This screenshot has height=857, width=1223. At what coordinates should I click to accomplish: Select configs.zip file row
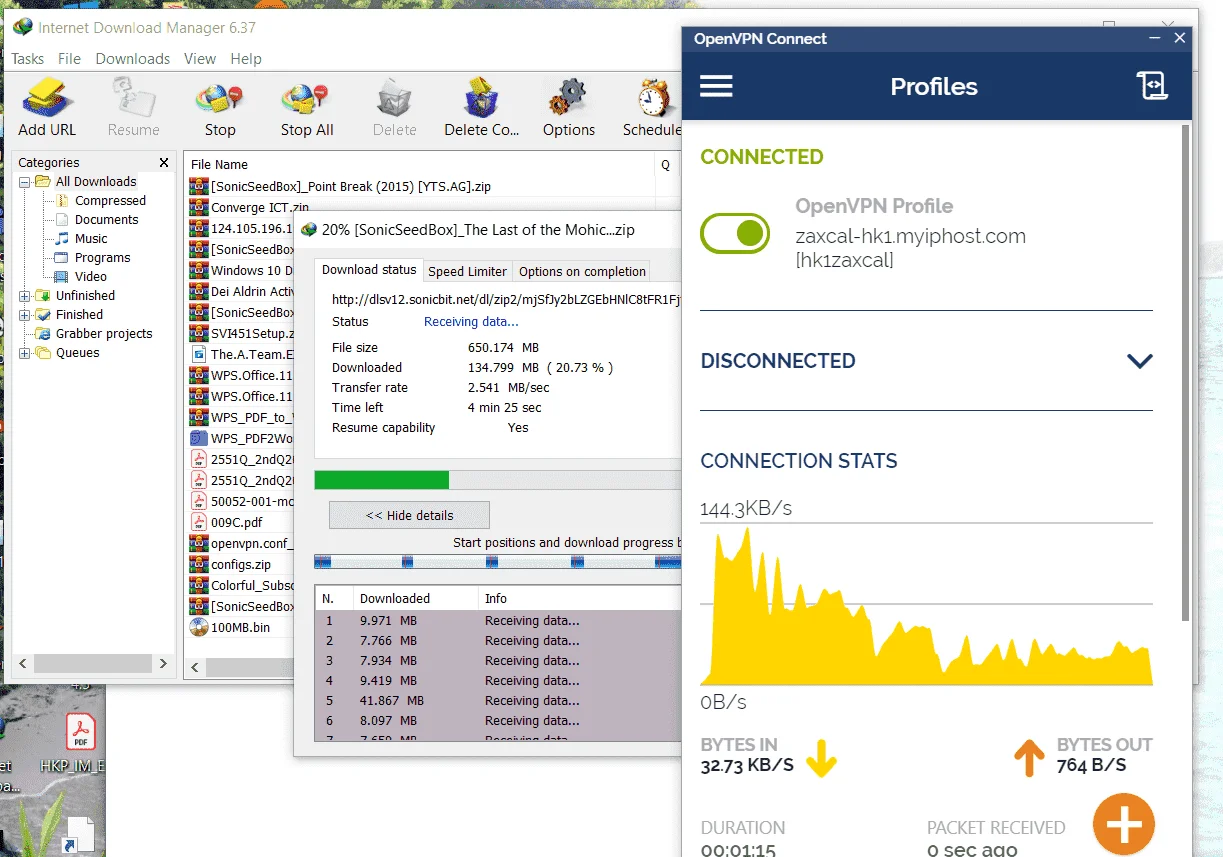pos(240,564)
